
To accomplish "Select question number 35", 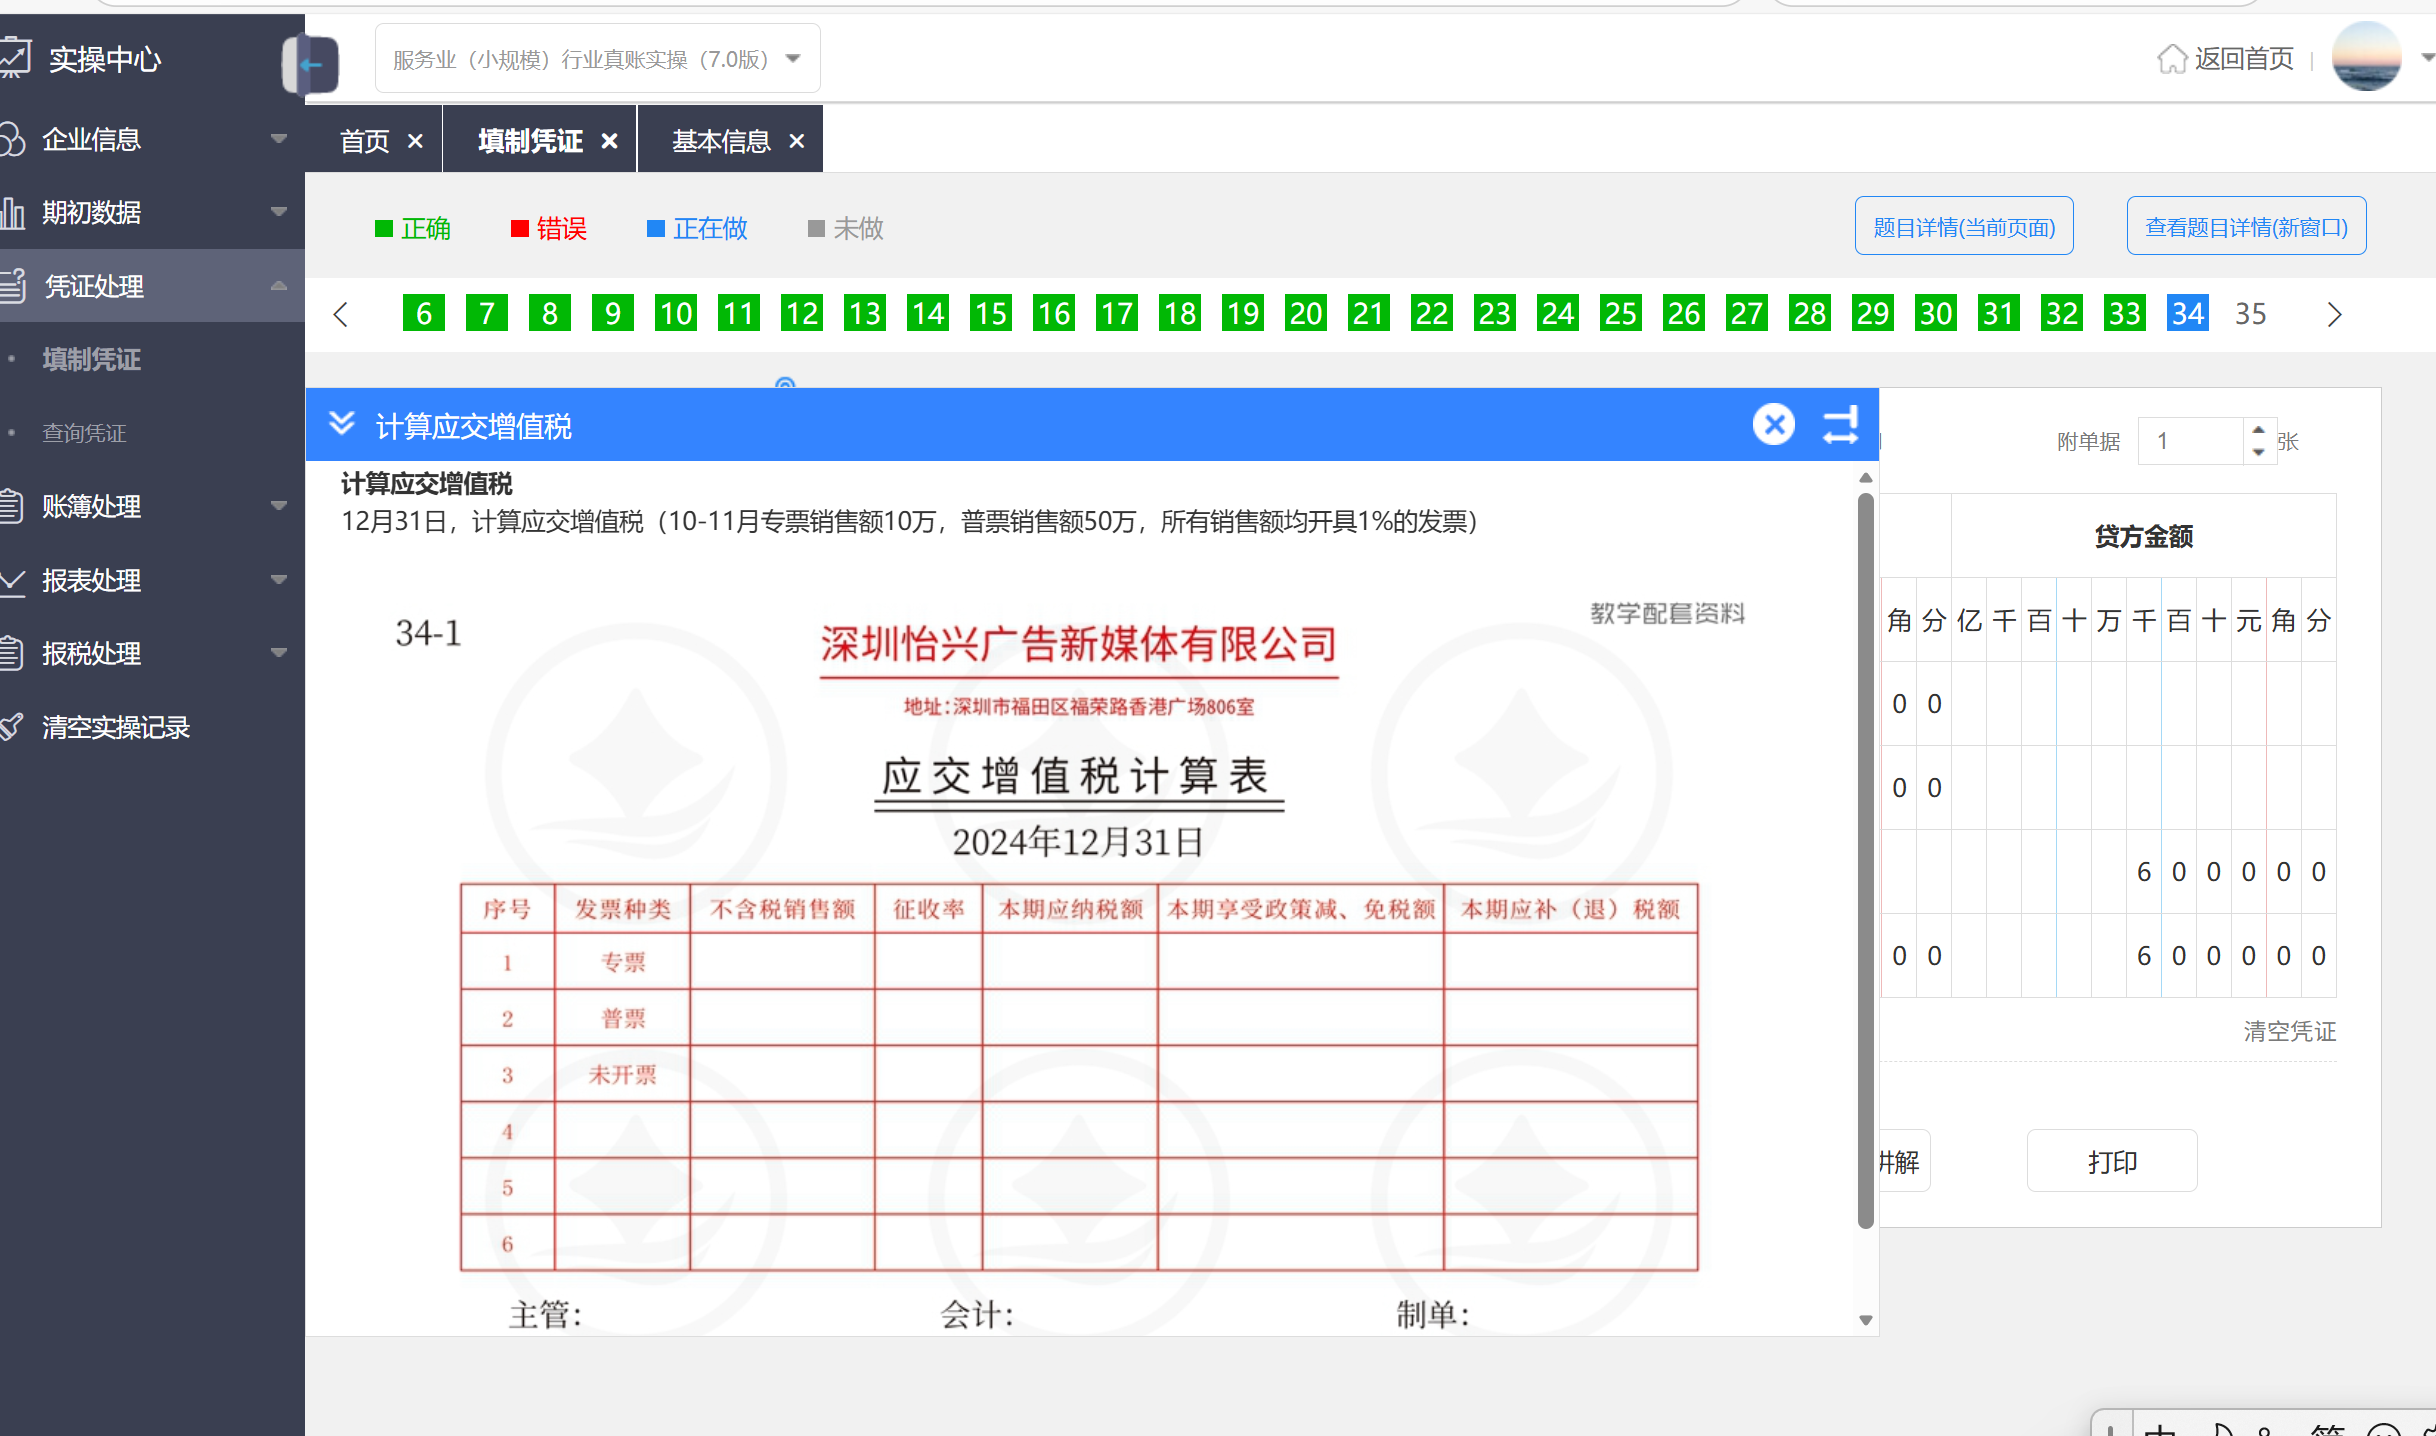I will click(x=2250, y=314).
